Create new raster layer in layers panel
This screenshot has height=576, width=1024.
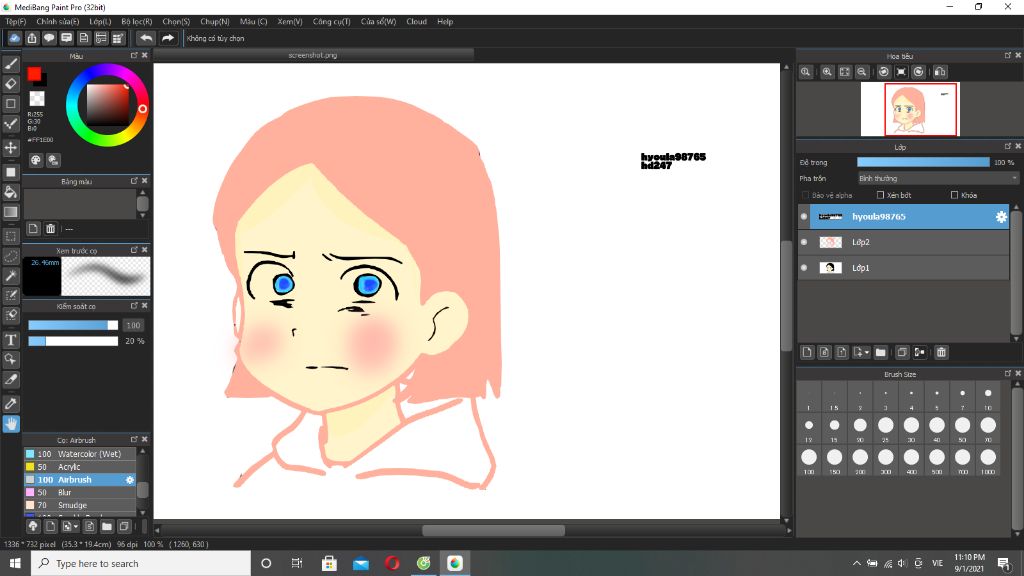[807, 353]
